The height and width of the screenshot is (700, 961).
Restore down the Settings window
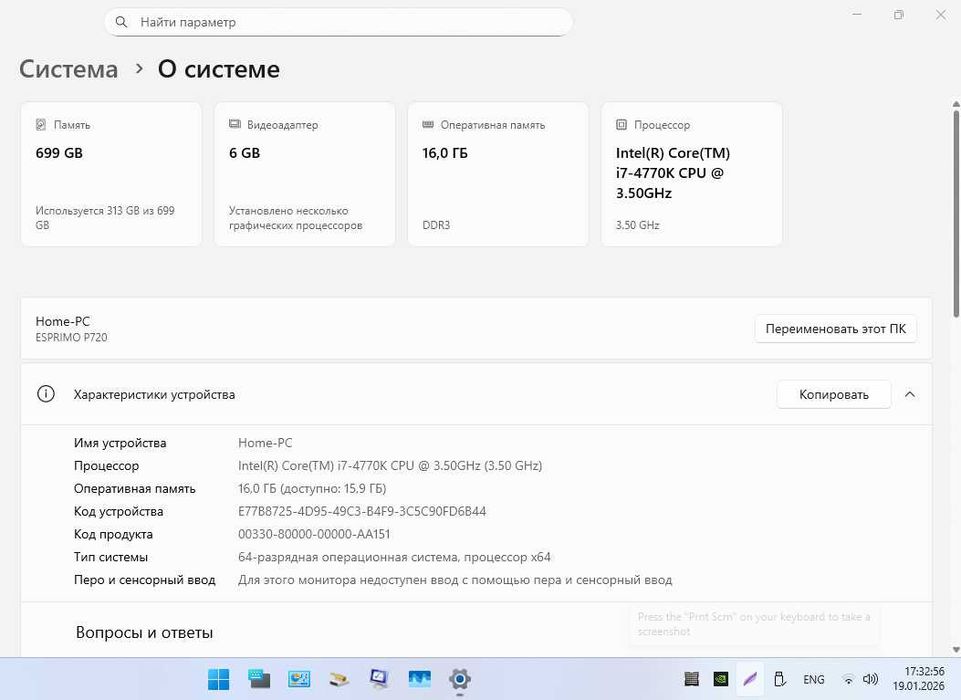point(898,14)
